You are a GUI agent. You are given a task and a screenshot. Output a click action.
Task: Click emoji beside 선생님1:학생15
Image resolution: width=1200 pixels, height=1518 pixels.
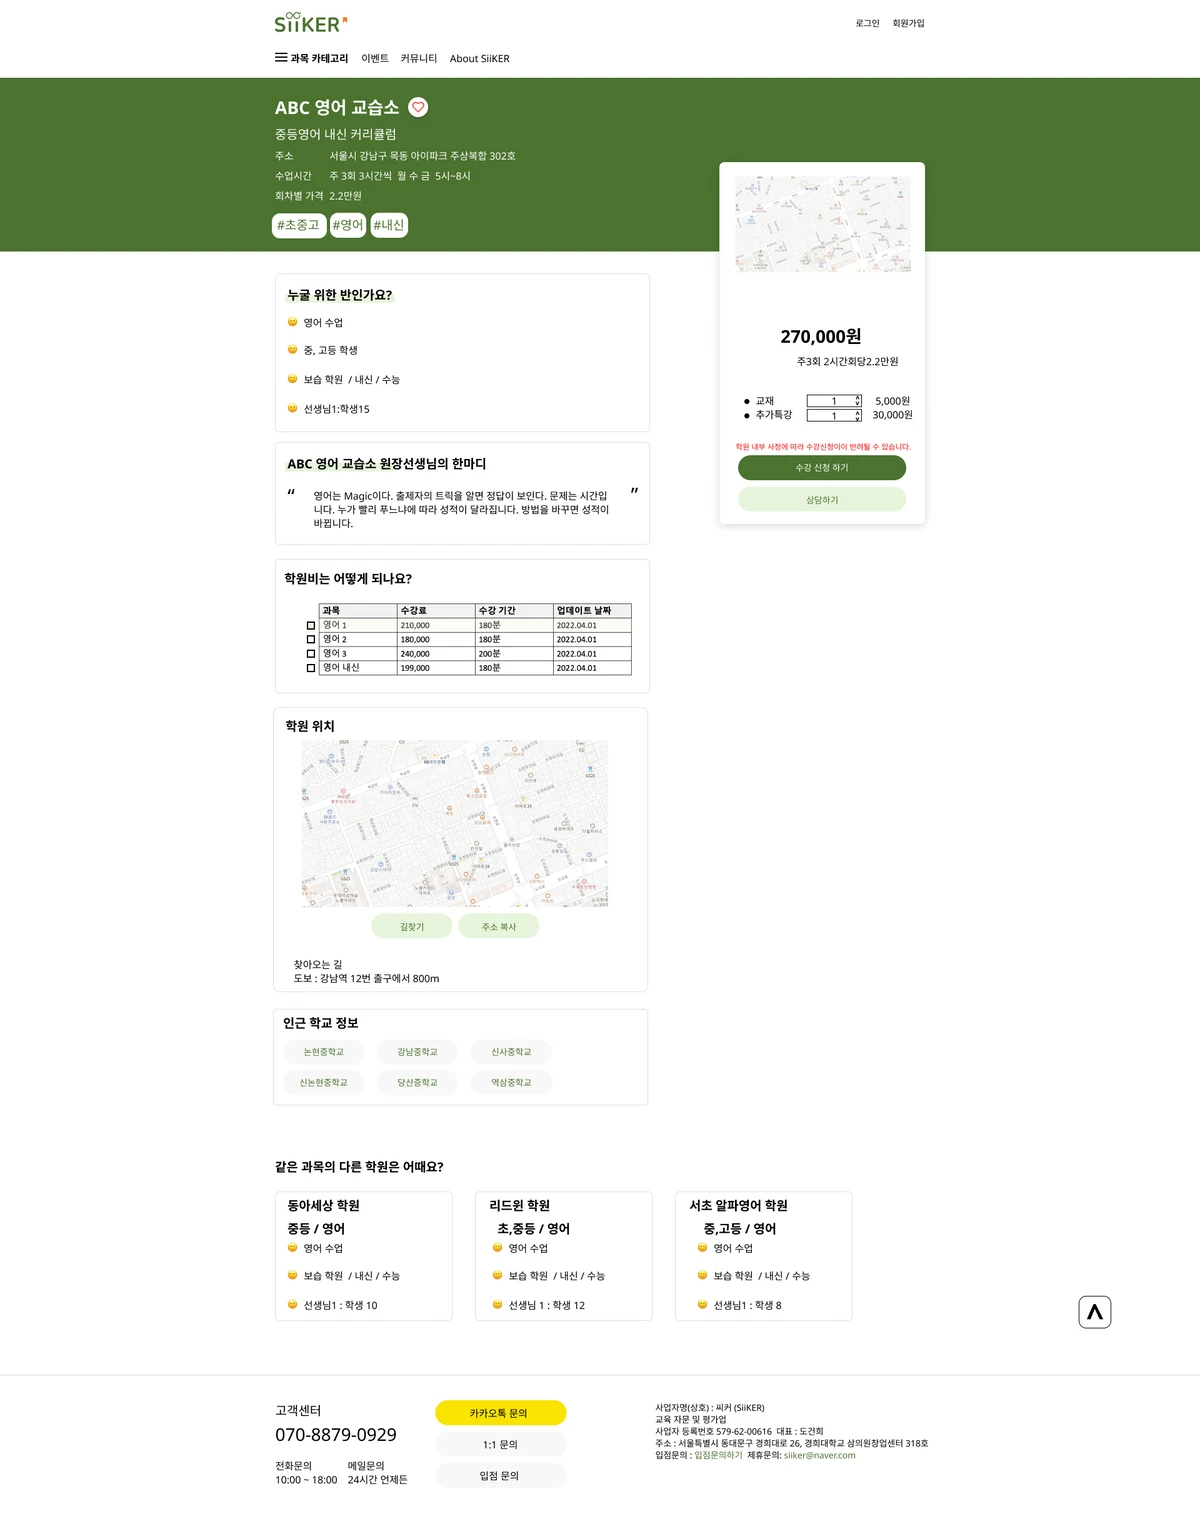tap(292, 408)
